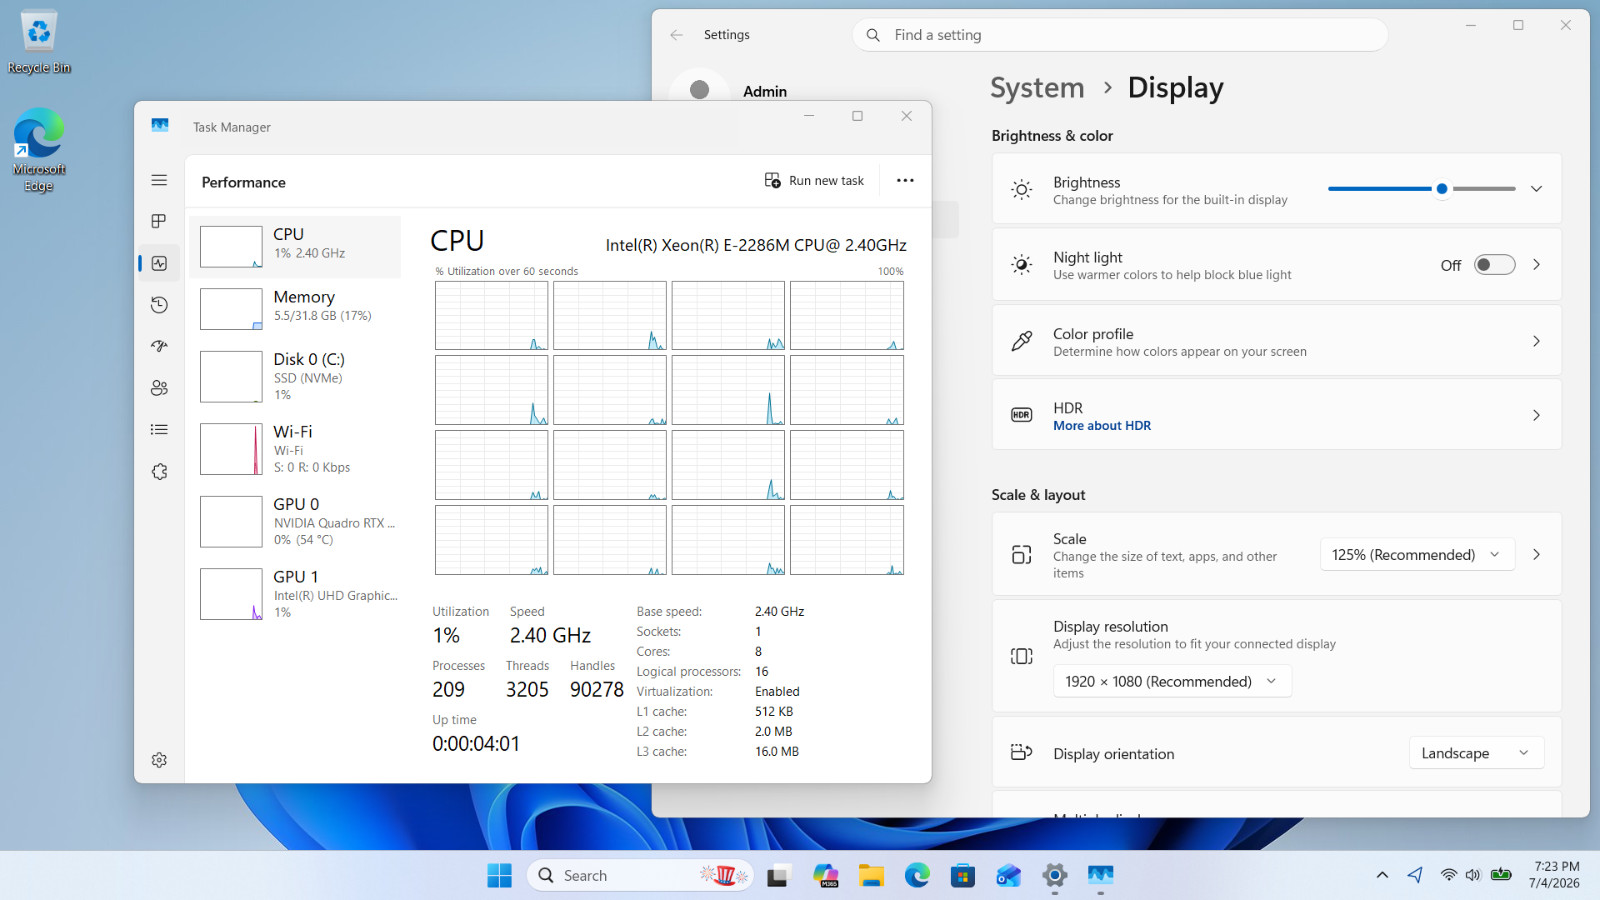The height and width of the screenshot is (900, 1600).
Task: Open Processes page in Task Manager sidebar
Action: coord(159,221)
